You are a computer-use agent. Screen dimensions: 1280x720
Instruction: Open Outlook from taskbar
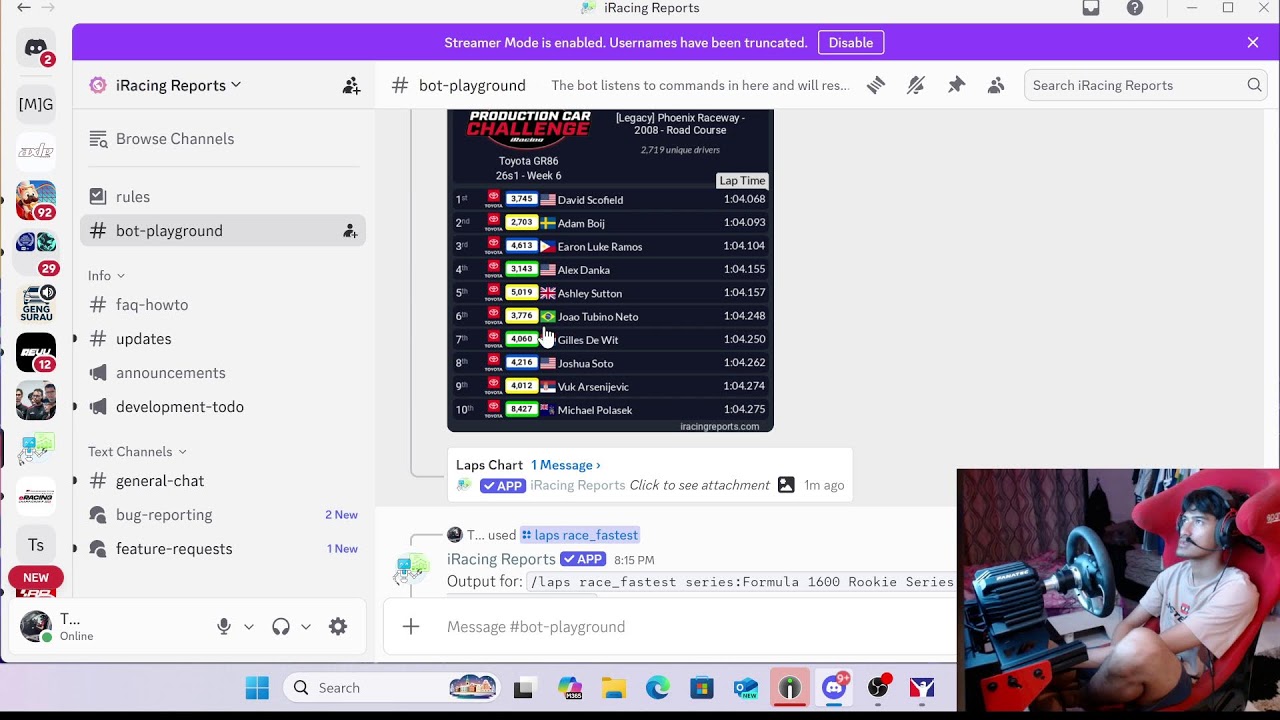click(746, 688)
